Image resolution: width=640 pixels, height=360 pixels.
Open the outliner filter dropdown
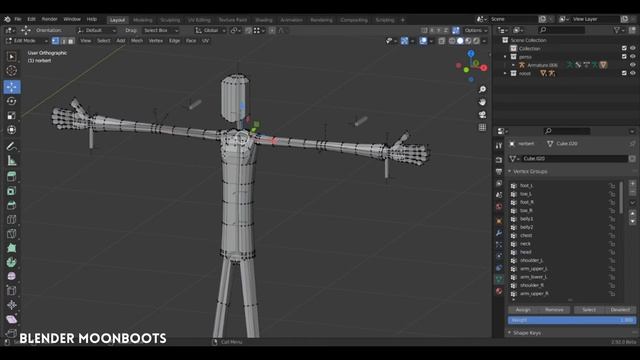coord(619,30)
